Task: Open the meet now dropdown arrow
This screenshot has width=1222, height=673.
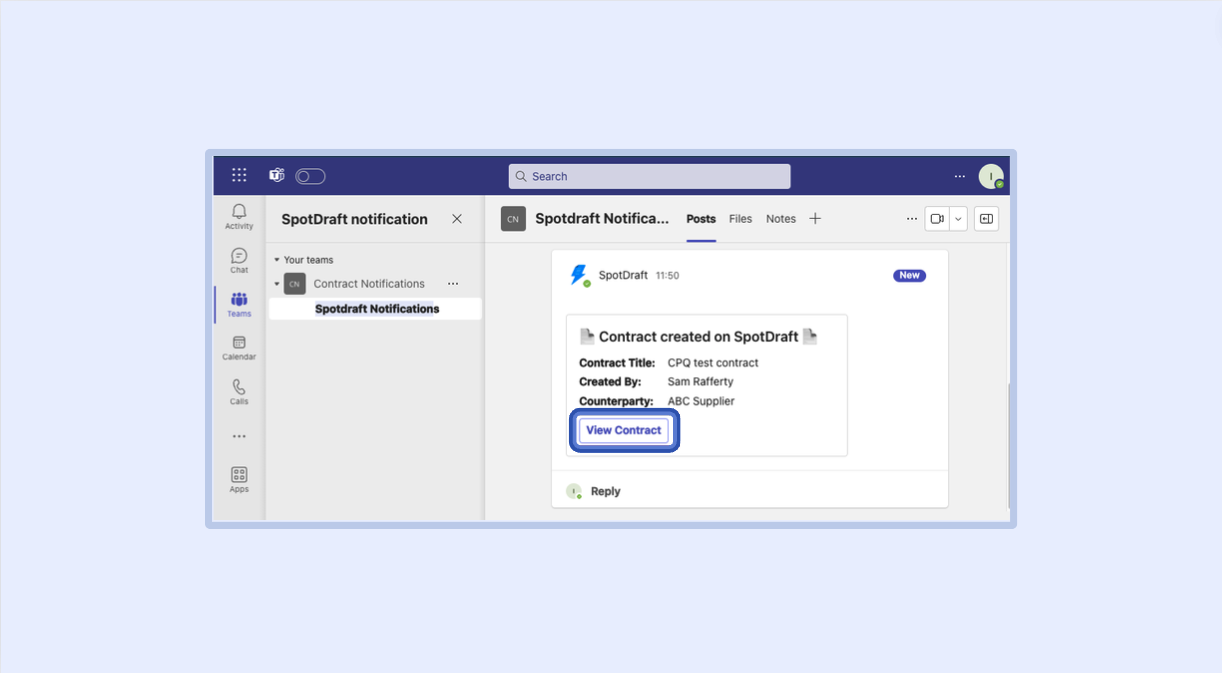Action: [x=958, y=219]
